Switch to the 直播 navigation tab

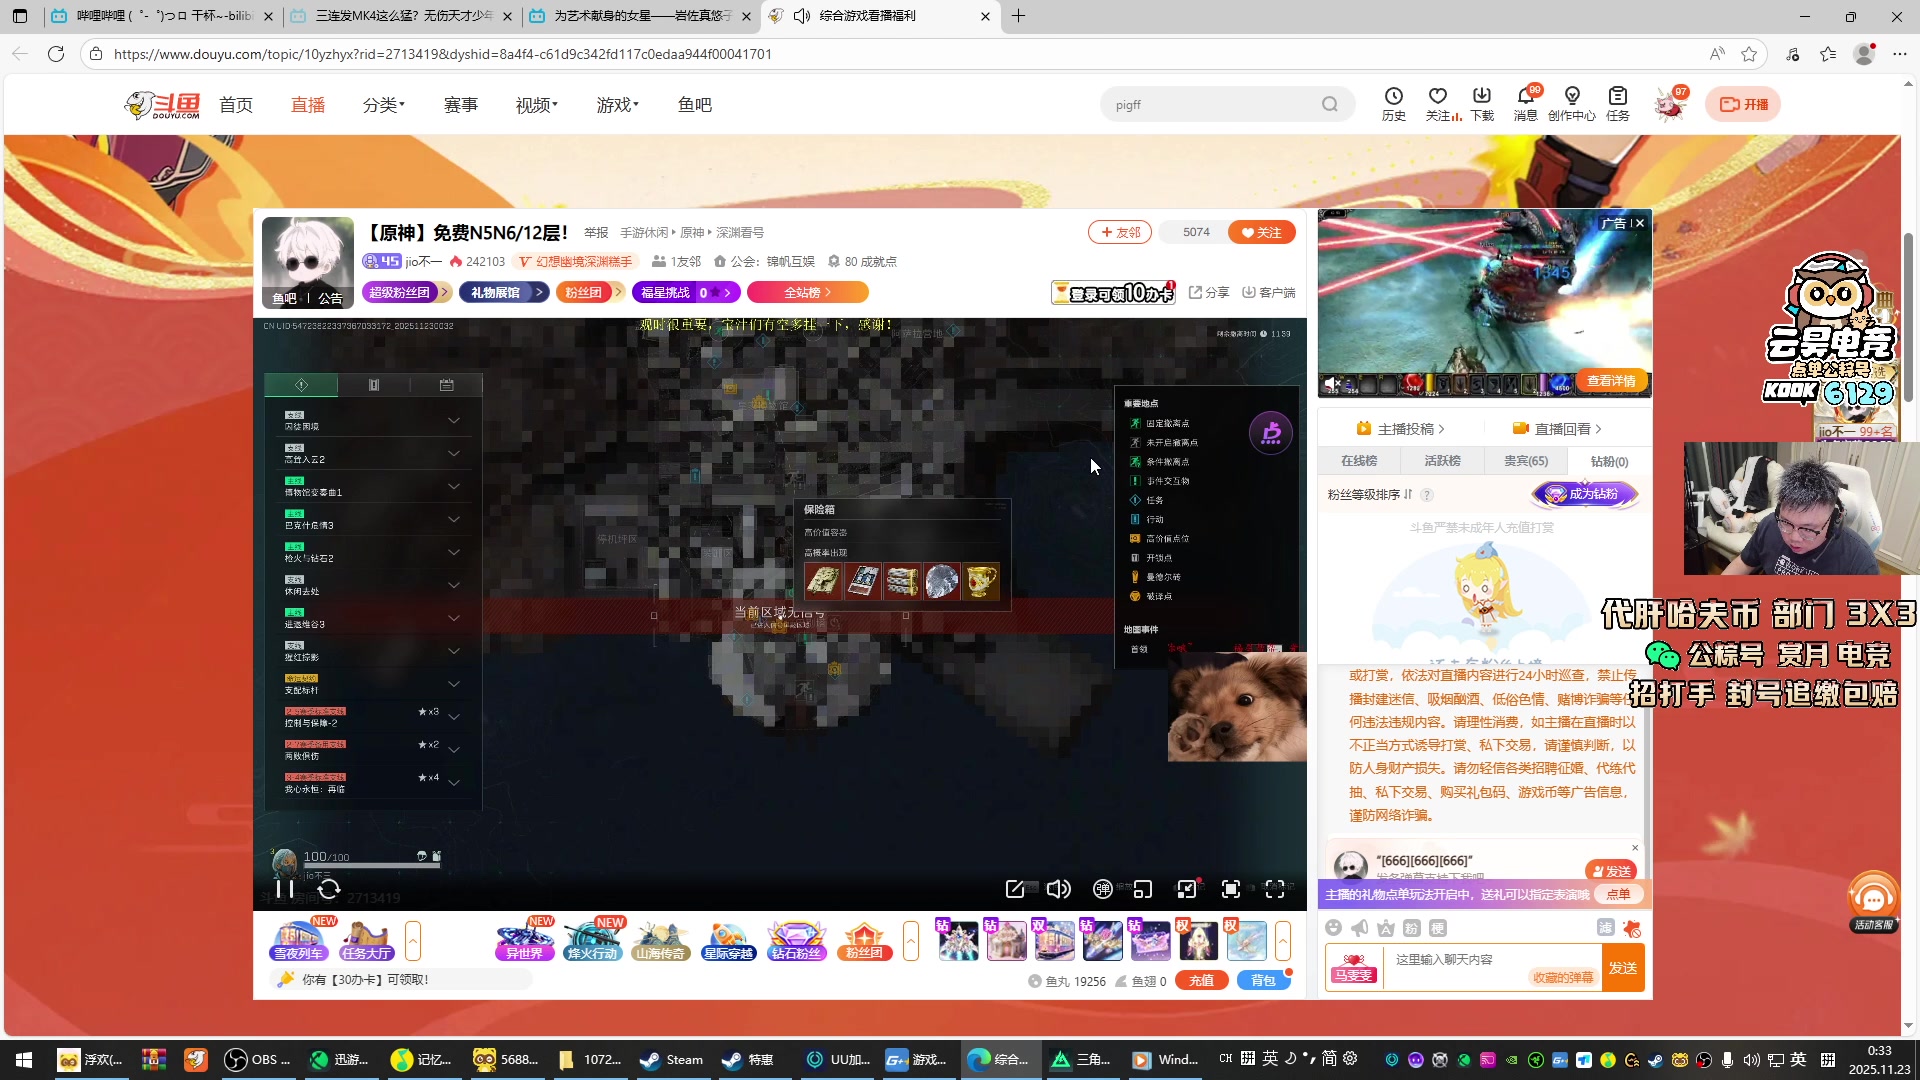[307, 104]
